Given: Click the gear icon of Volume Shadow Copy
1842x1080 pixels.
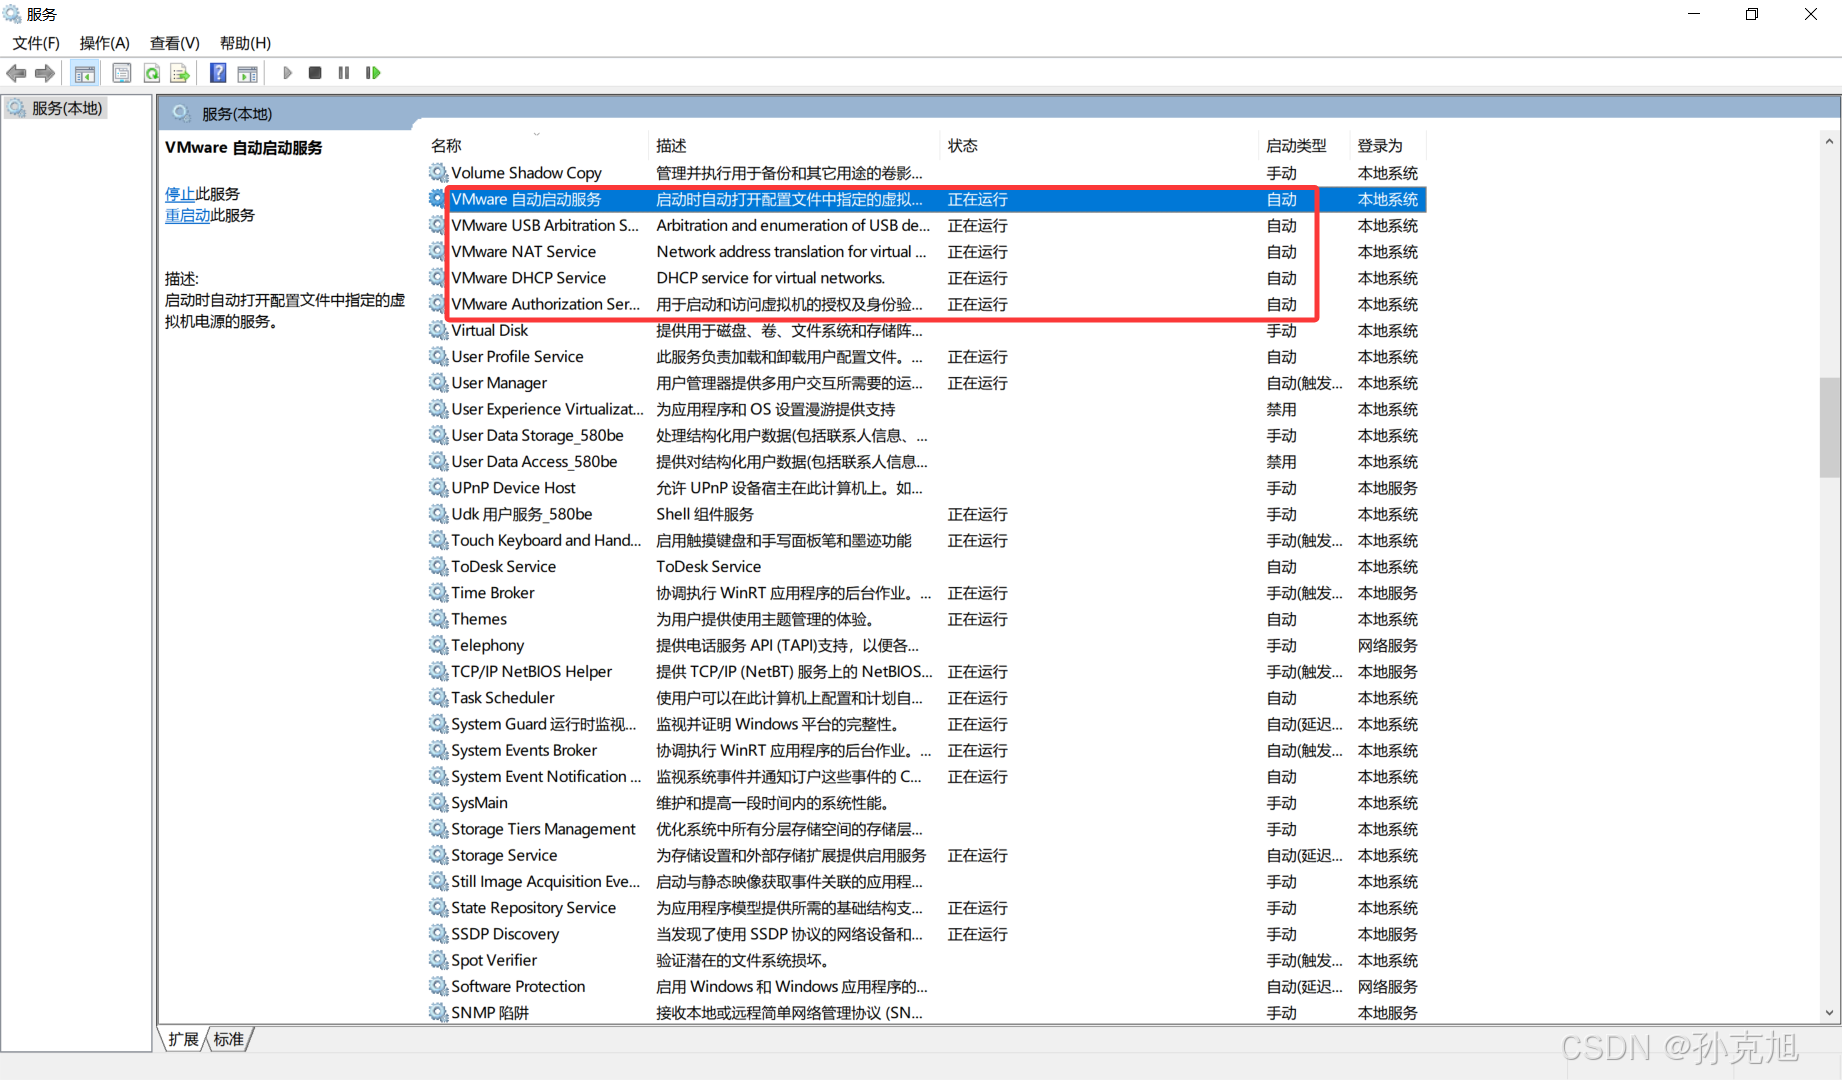Looking at the screenshot, I should [x=438, y=173].
